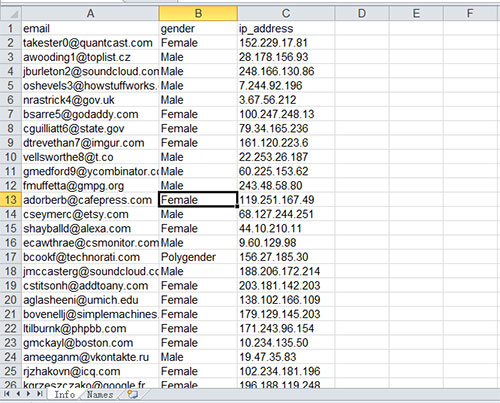This screenshot has width=500, height=403.
Task: Click the active Female cell in row 13
Action: (x=198, y=200)
